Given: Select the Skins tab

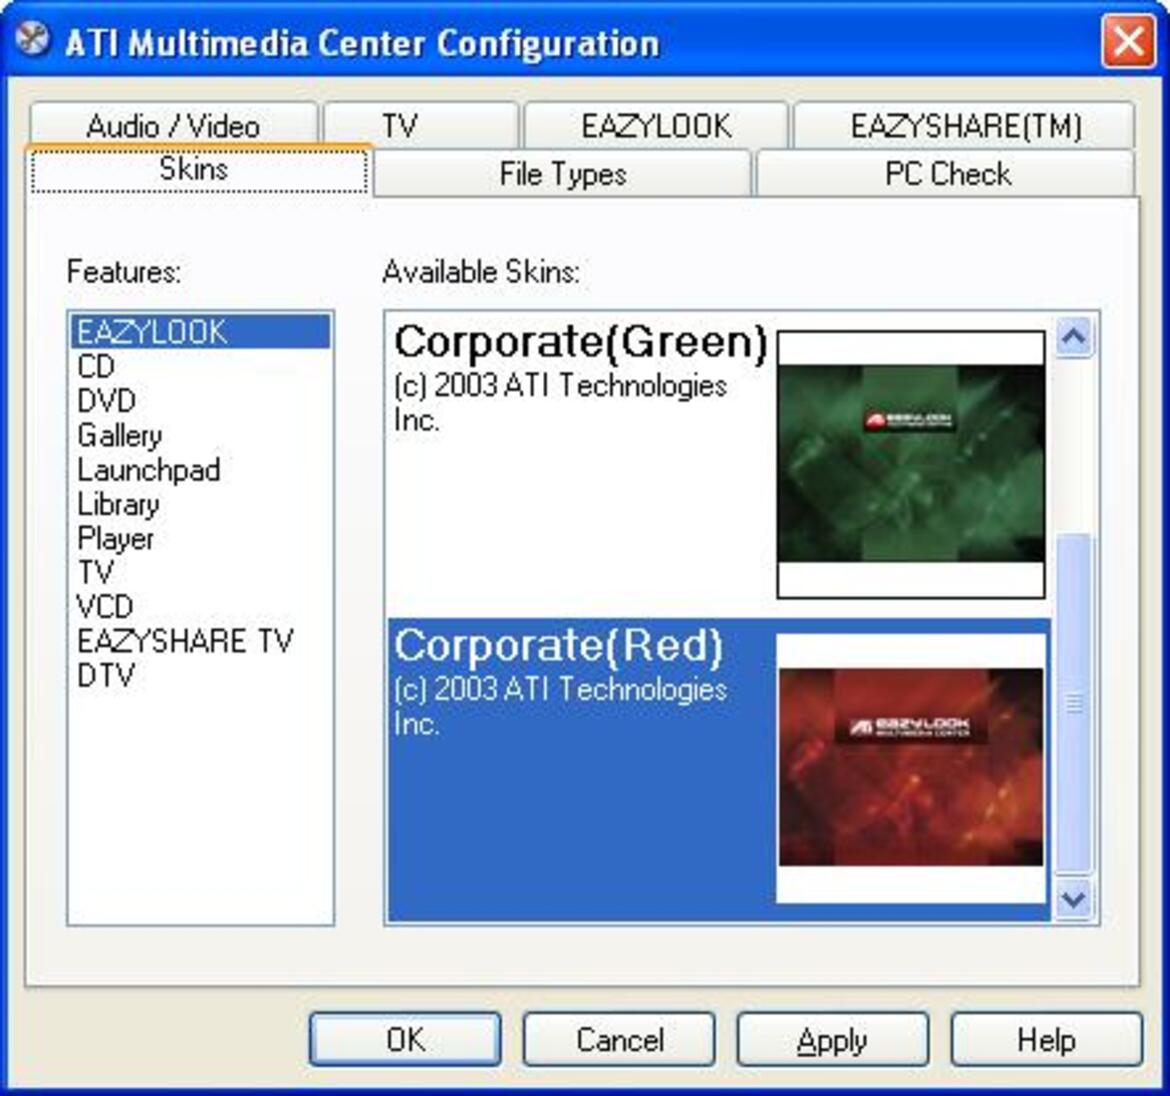Looking at the screenshot, I should pyautogui.click(x=198, y=169).
